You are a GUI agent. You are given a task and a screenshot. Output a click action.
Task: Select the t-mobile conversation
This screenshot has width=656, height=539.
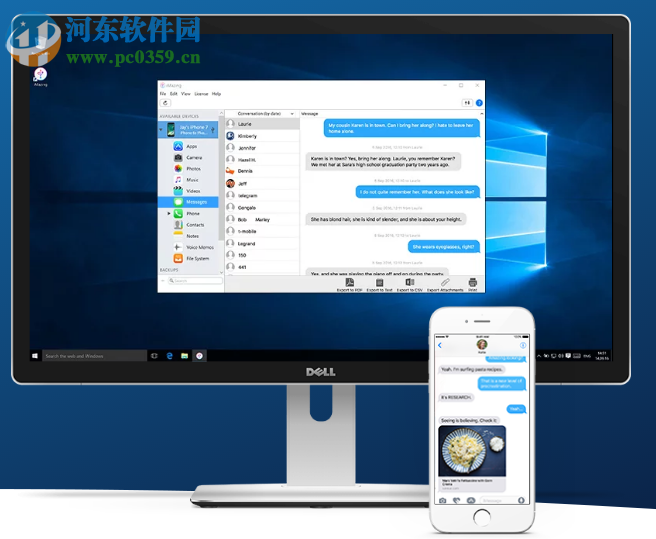coord(262,231)
